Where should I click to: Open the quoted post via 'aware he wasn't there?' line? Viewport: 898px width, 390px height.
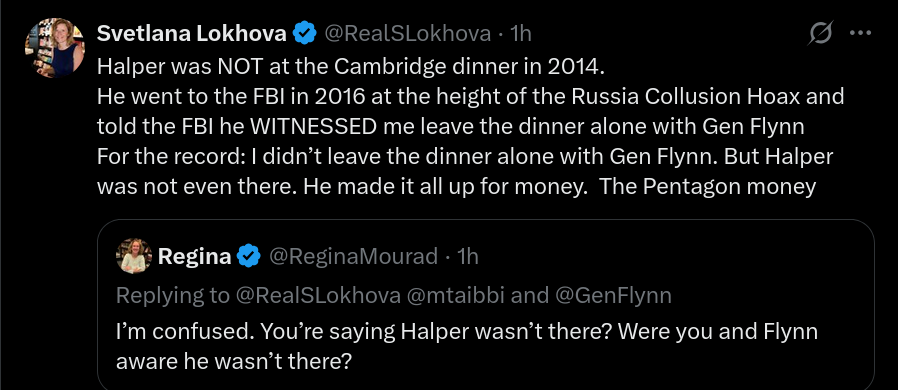pyautogui.click(x=233, y=362)
